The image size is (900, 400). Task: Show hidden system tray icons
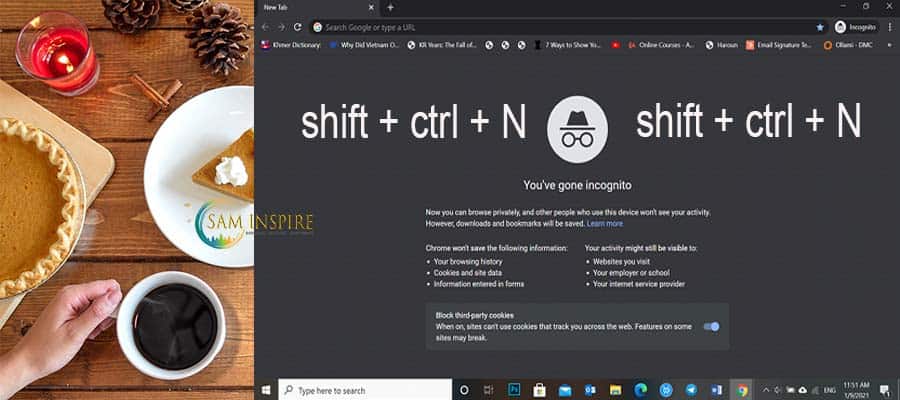tap(766, 390)
